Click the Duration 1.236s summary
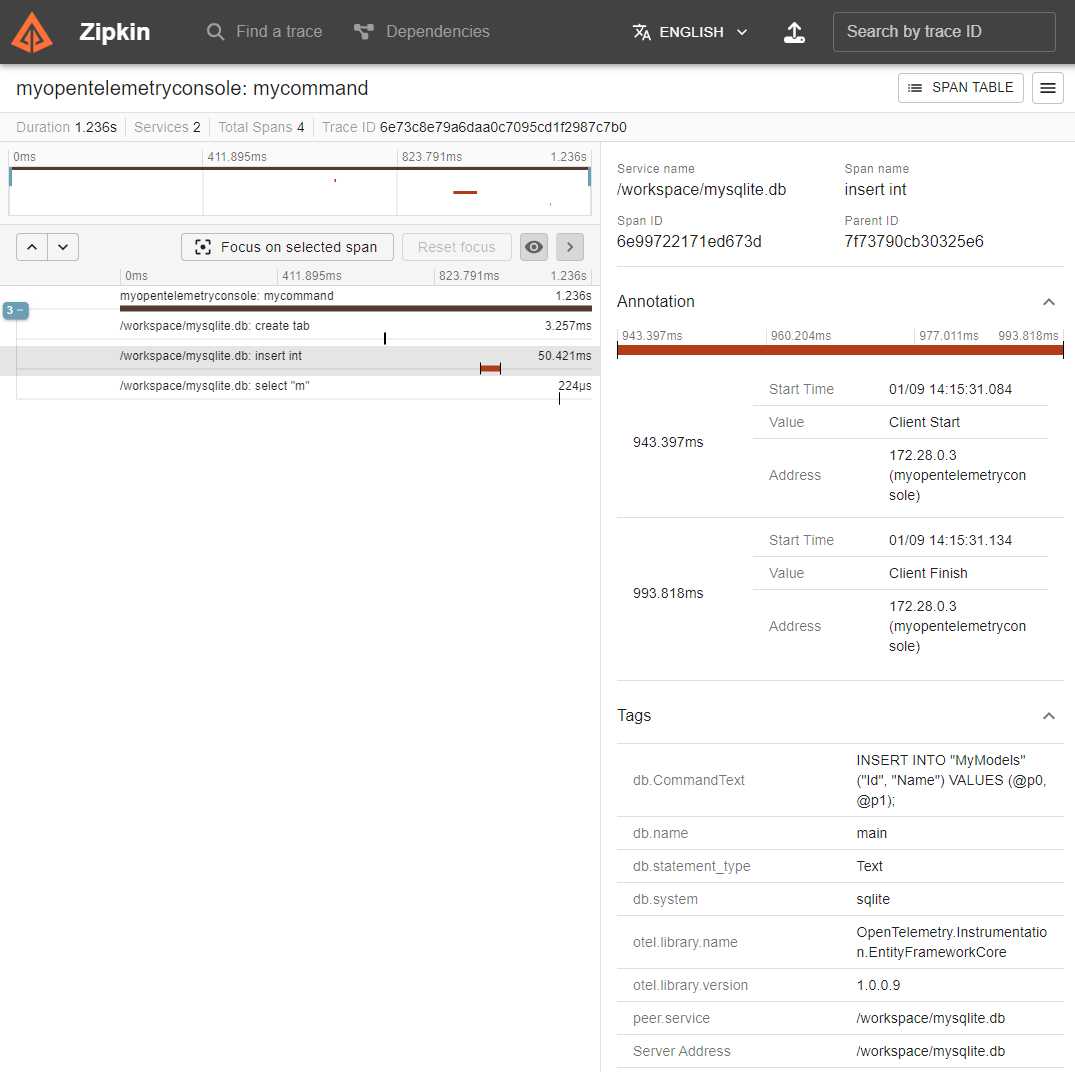Image resolution: width=1075 pixels, height=1072 pixels. pyautogui.click(x=67, y=127)
